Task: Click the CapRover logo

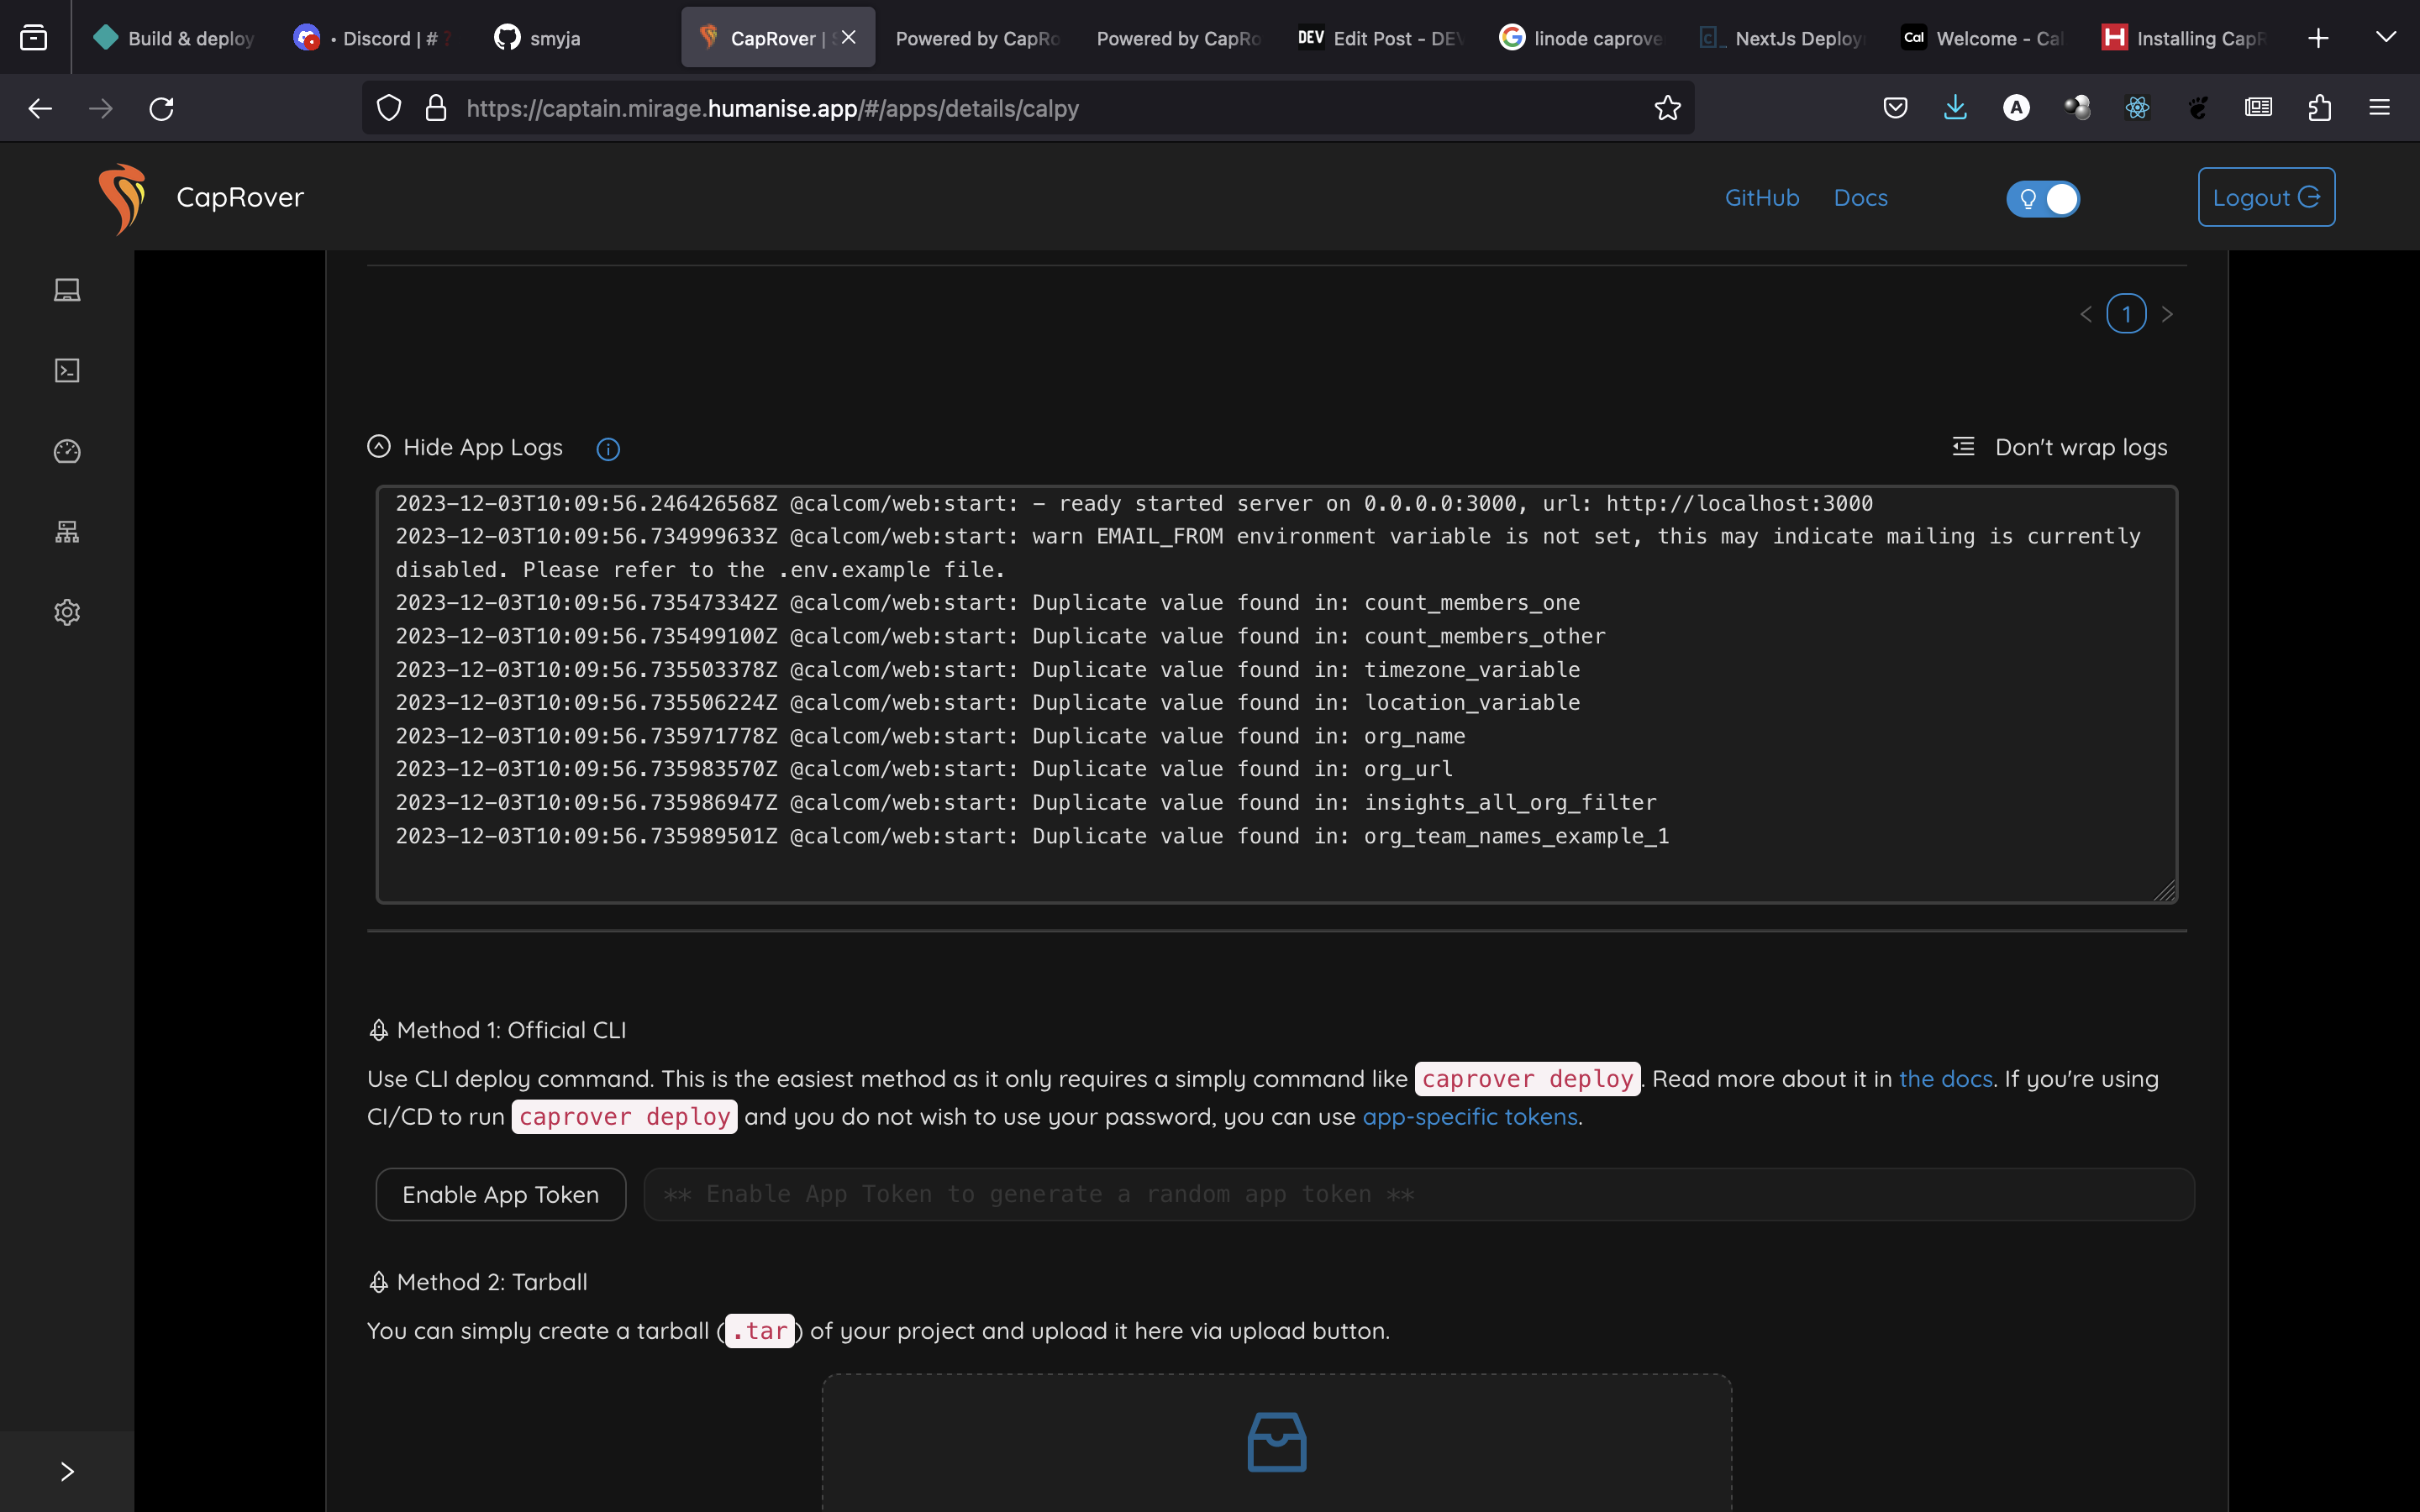Action: tap(123, 198)
